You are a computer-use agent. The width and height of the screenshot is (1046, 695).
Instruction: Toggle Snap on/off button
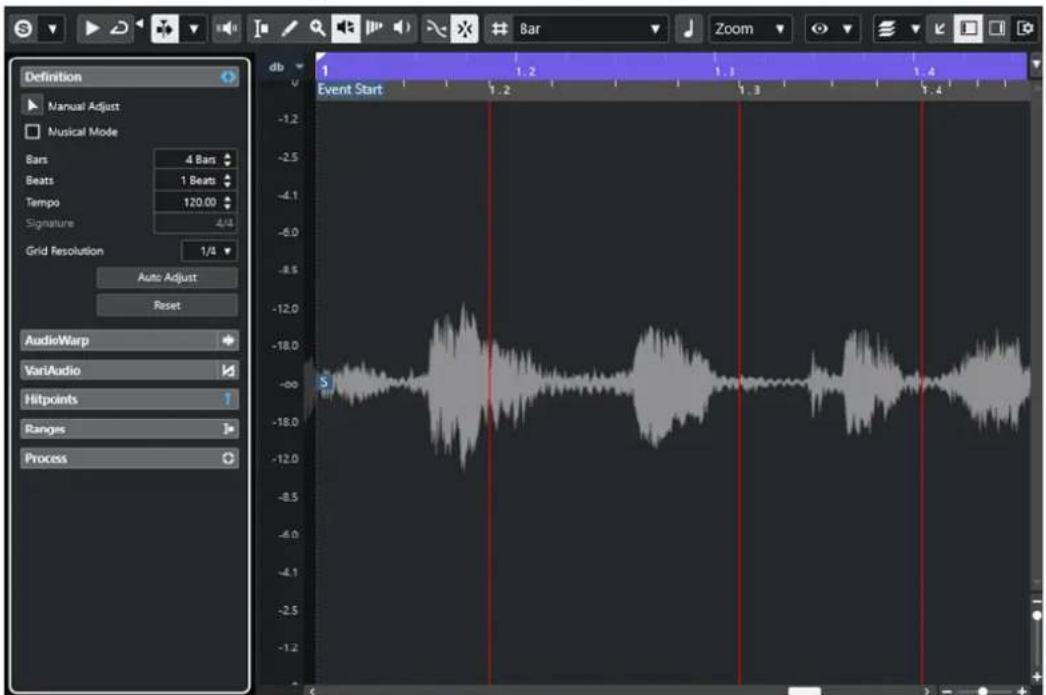pos(464,29)
